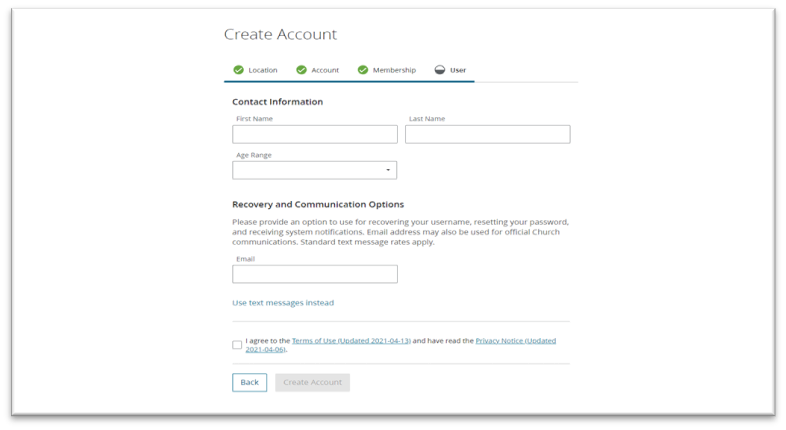Choose Use text messages instead link
The width and height of the screenshot is (786, 430).
(x=283, y=303)
